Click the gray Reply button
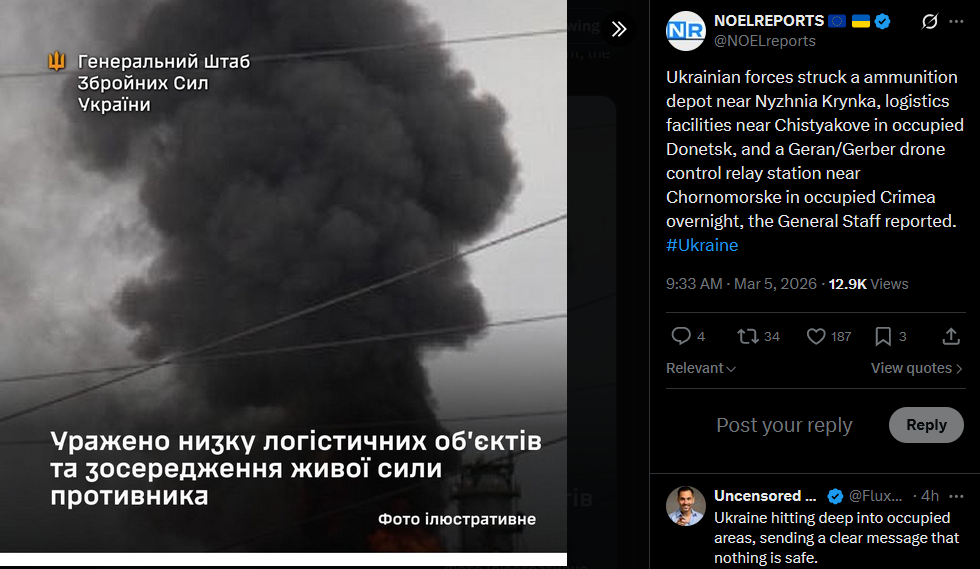 tap(926, 425)
